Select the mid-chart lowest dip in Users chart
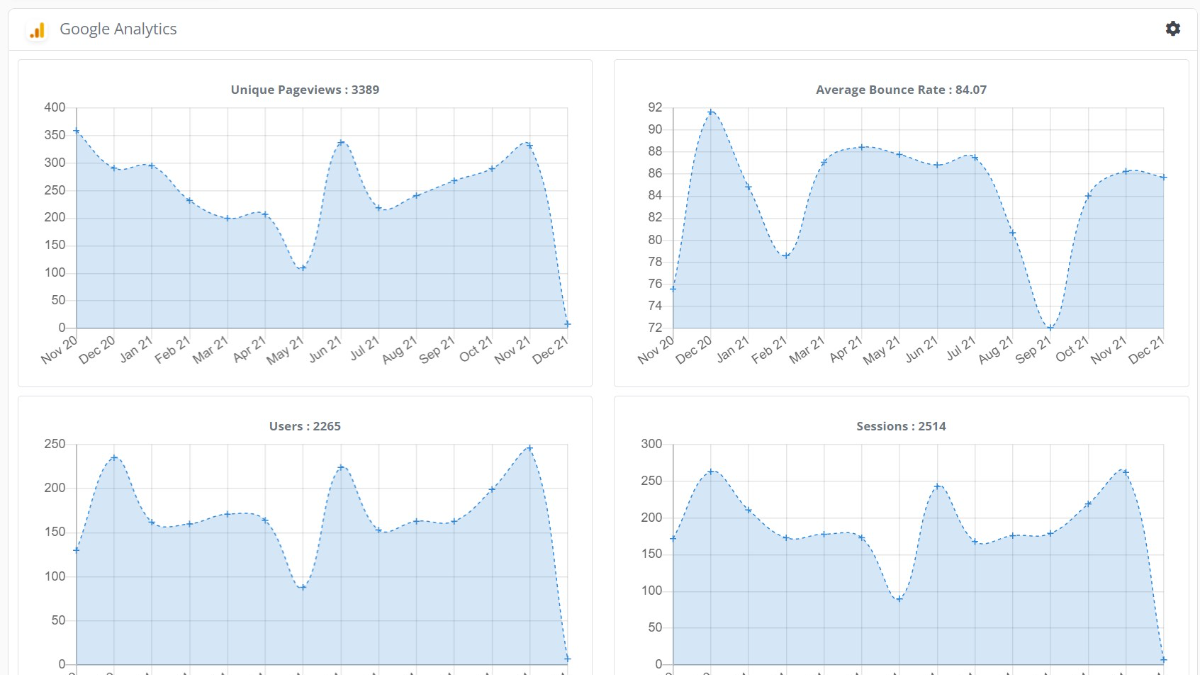 [302, 587]
